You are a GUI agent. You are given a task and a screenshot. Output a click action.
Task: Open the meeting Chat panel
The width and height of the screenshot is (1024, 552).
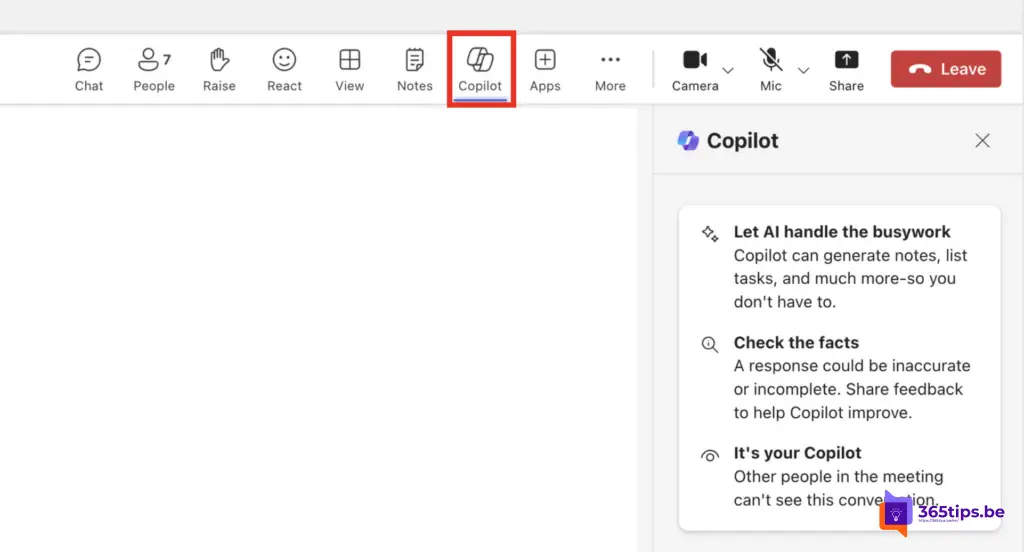pos(89,69)
